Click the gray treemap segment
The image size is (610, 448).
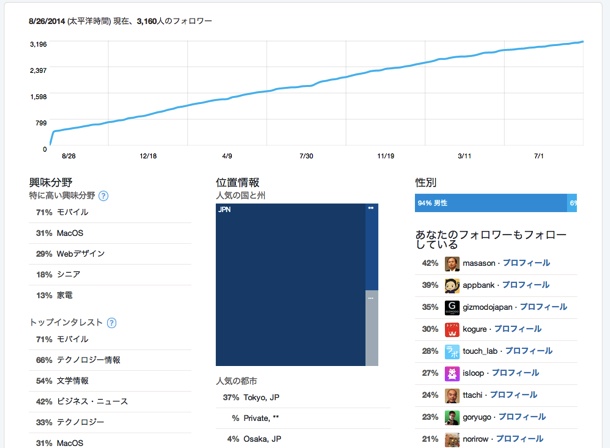372,328
